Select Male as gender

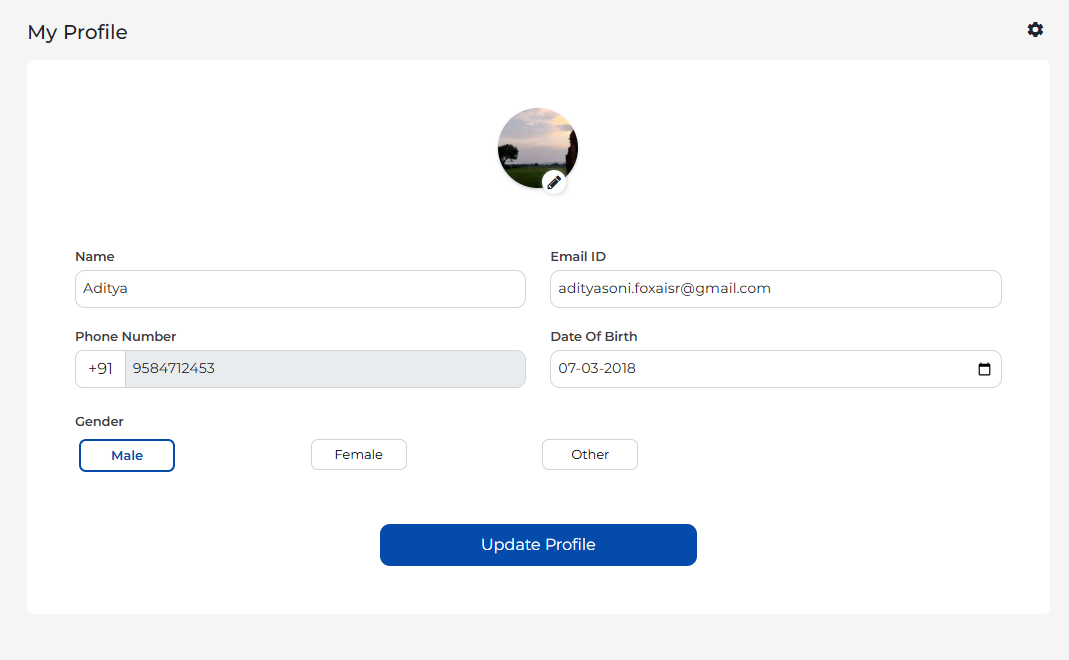click(127, 455)
